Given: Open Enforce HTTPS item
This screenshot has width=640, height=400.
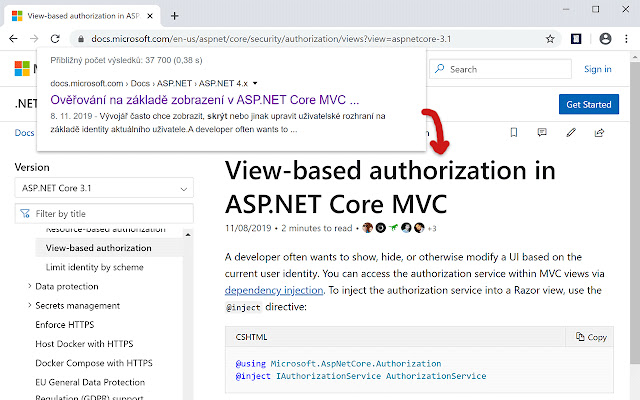Looking at the screenshot, I should tap(64, 324).
